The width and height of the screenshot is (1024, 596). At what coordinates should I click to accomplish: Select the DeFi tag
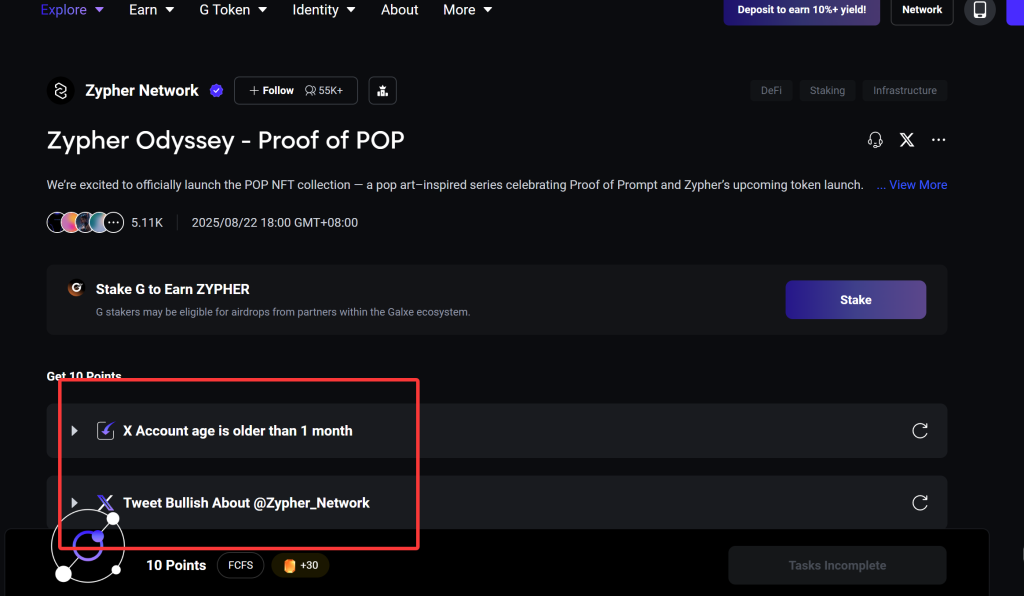point(771,91)
